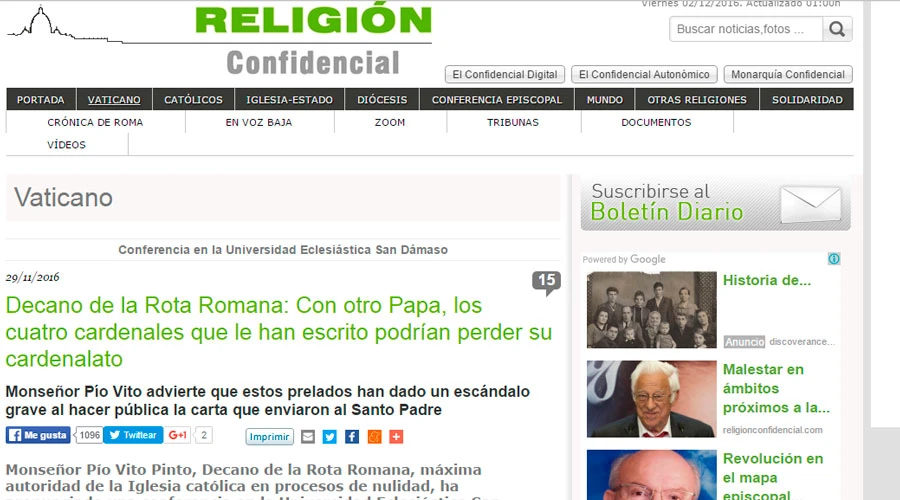900x500 pixels.
Task: Open the 15 comments bubble
Action: pyautogui.click(x=546, y=282)
